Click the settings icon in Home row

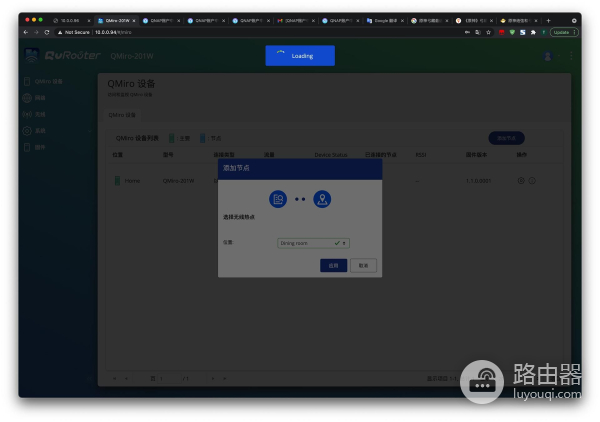click(x=521, y=181)
